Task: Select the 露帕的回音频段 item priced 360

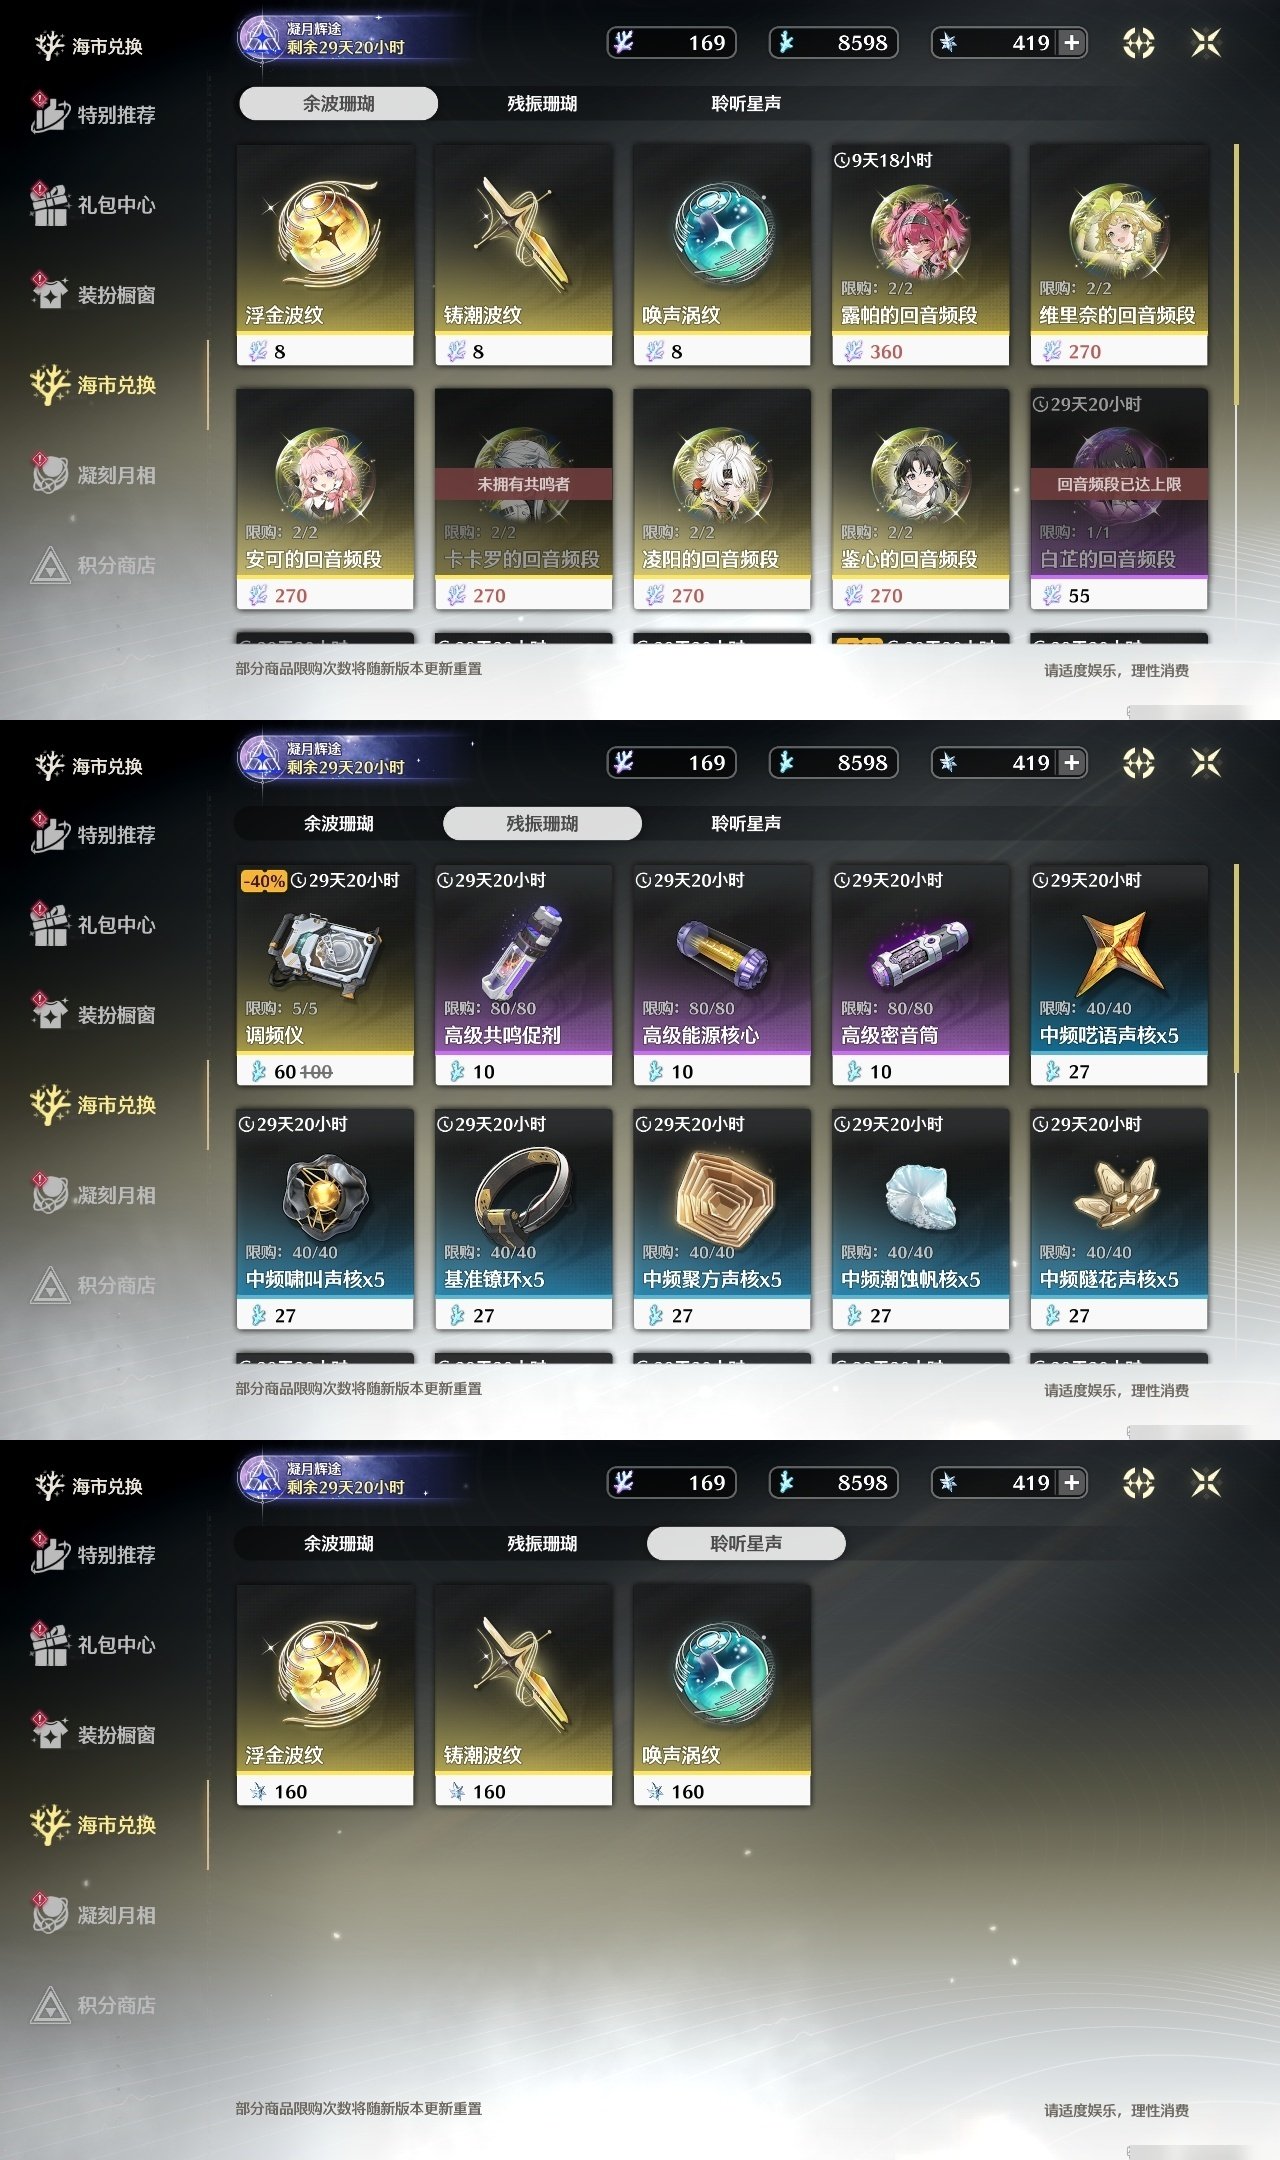Action: pos(920,255)
